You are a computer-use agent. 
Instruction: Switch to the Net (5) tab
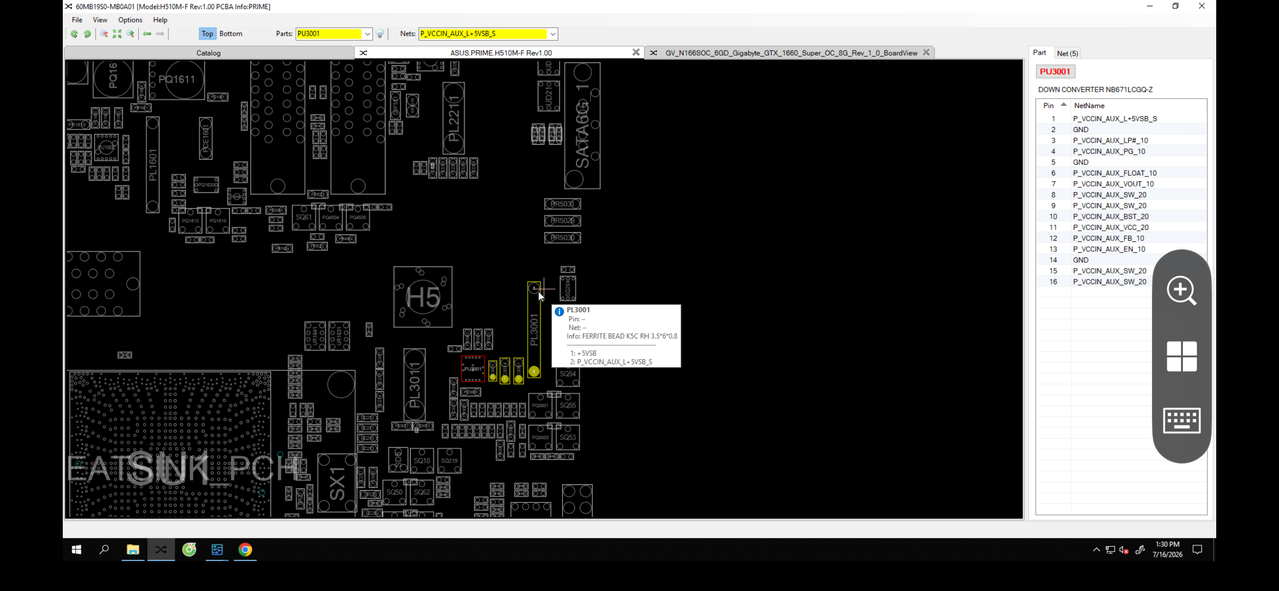(x=1067, y=53)
